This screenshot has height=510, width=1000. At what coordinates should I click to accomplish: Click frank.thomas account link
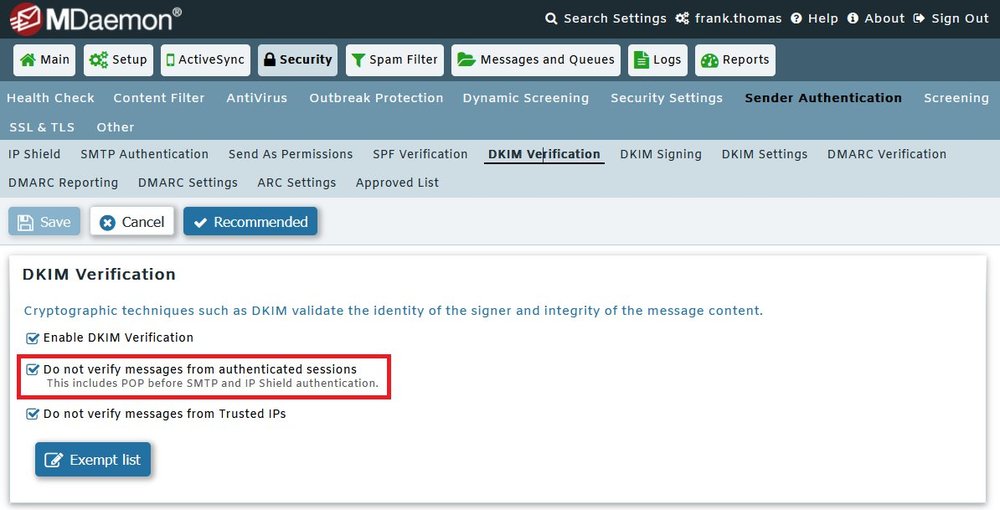coord(738,18)
